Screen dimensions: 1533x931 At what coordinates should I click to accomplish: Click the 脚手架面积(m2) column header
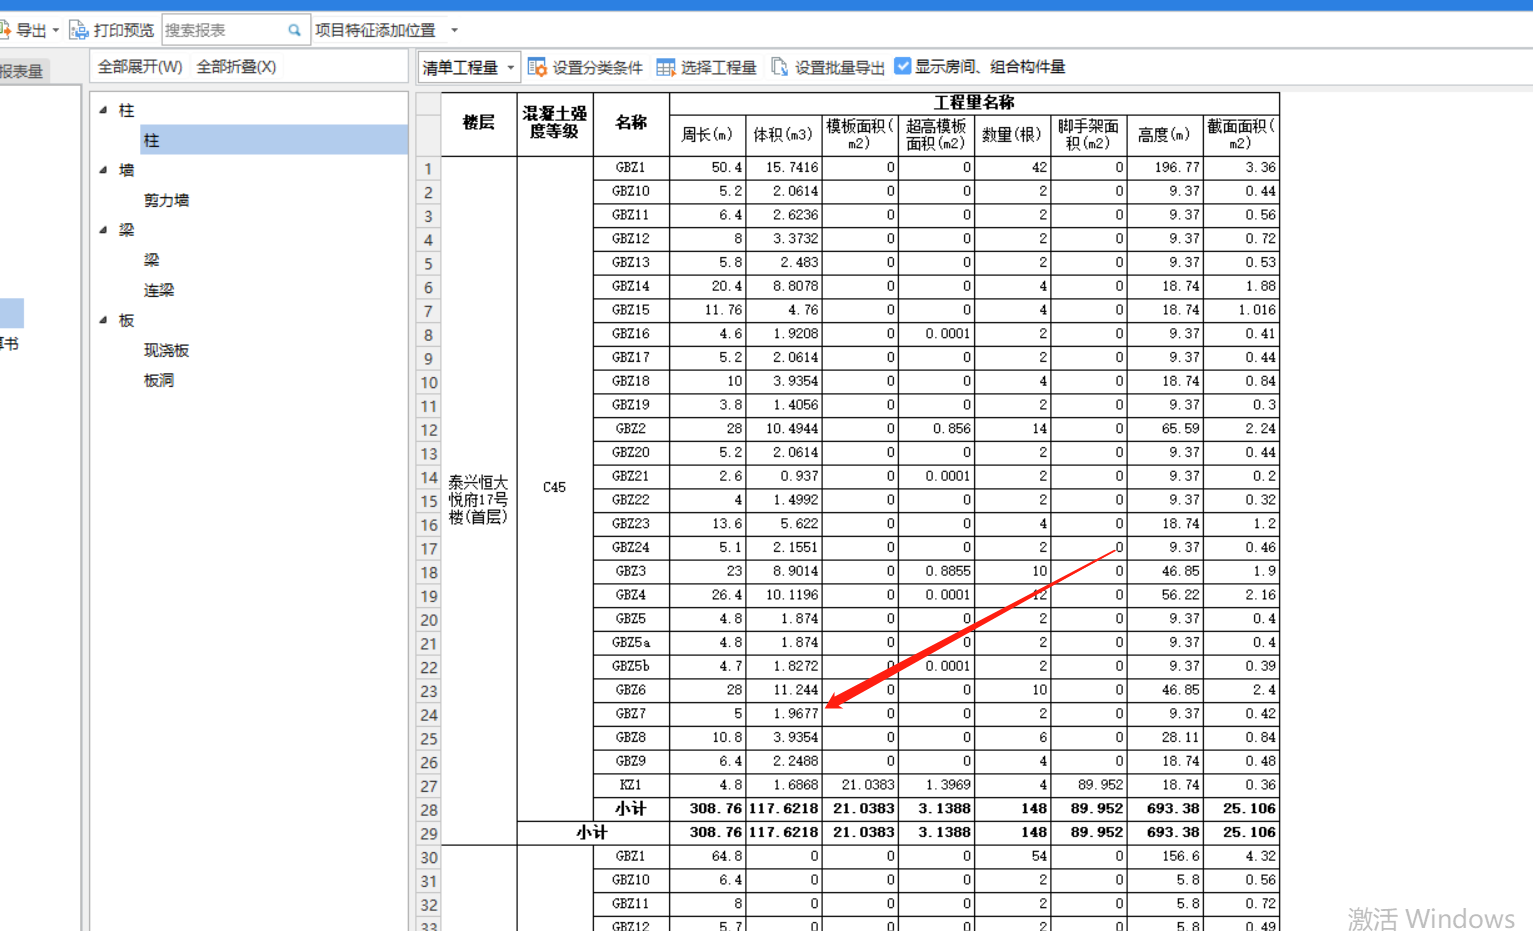[1089, 135]
